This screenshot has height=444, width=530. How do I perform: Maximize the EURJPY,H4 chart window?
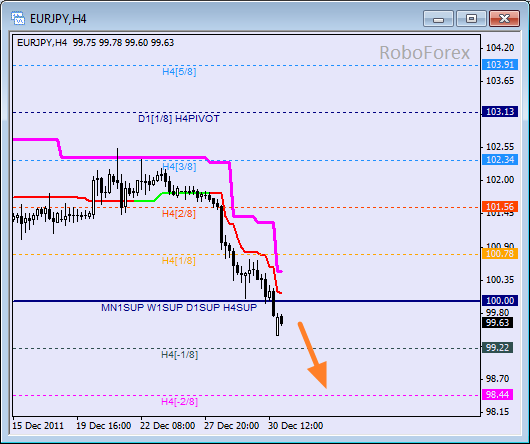pyautogui.click(x=471, y=18)
